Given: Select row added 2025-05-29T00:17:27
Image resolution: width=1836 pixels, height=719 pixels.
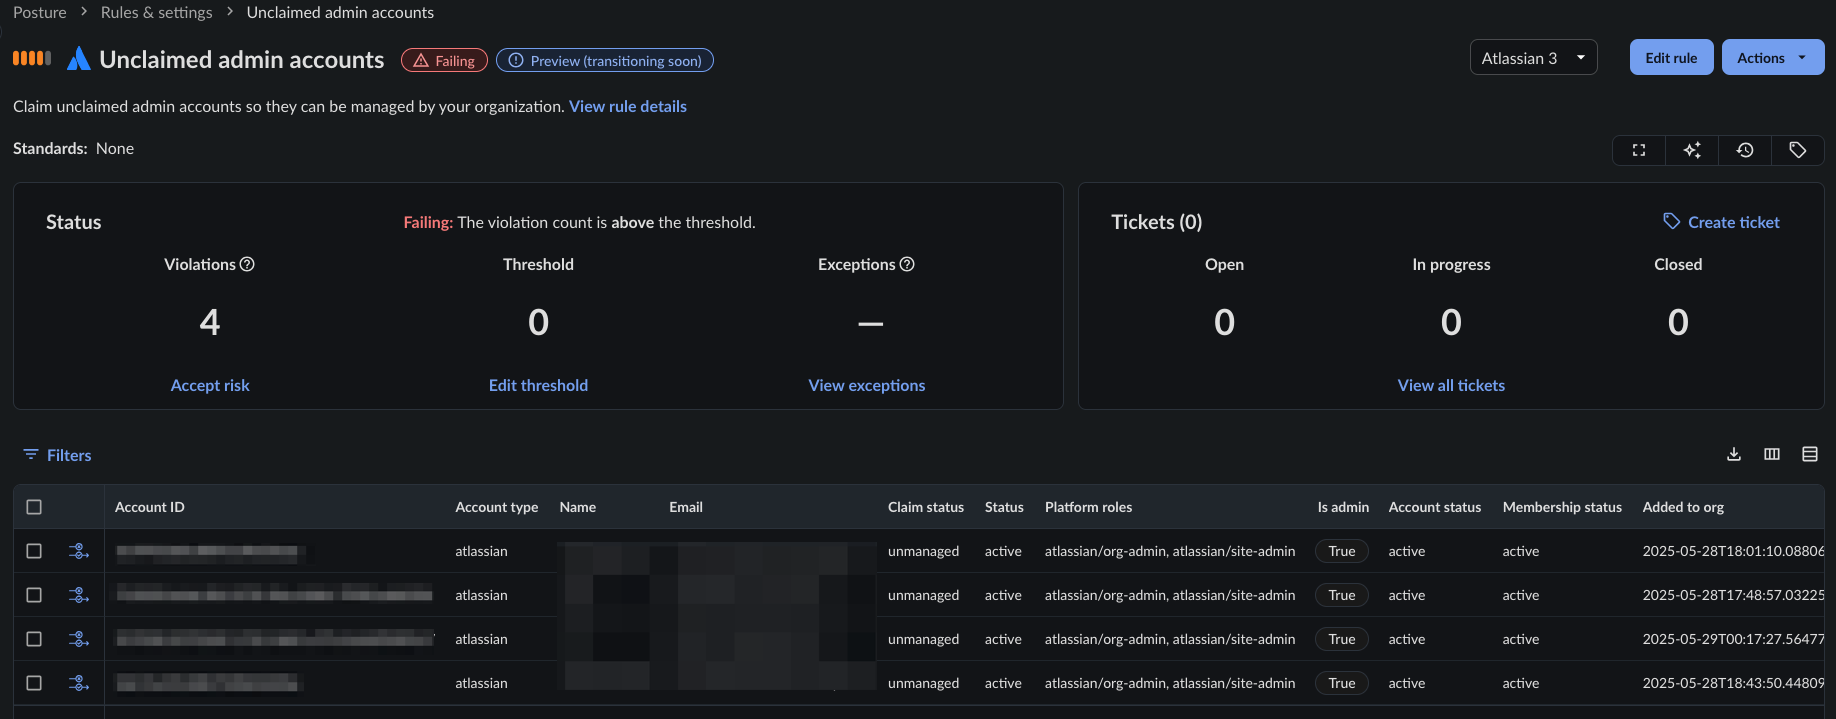Looking at the screenshot, I should (x=34, y=639).
